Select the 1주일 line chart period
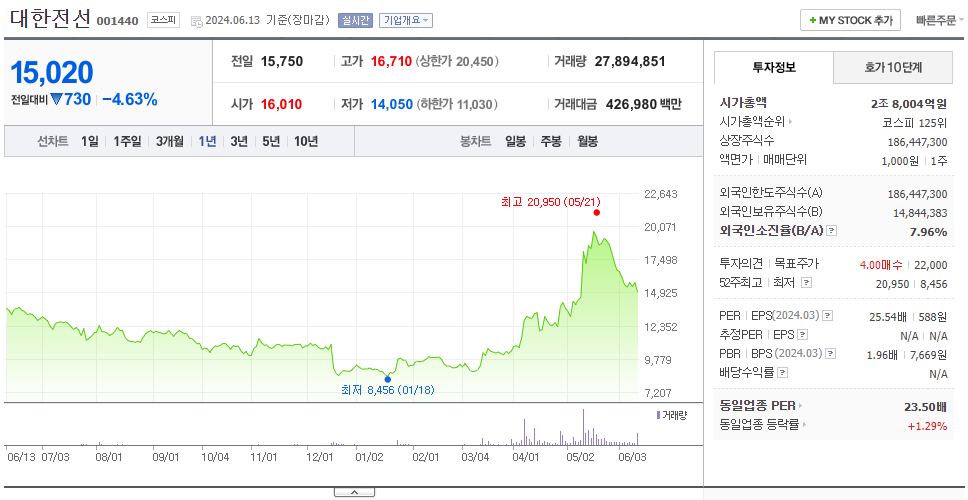 coord(127,141)
